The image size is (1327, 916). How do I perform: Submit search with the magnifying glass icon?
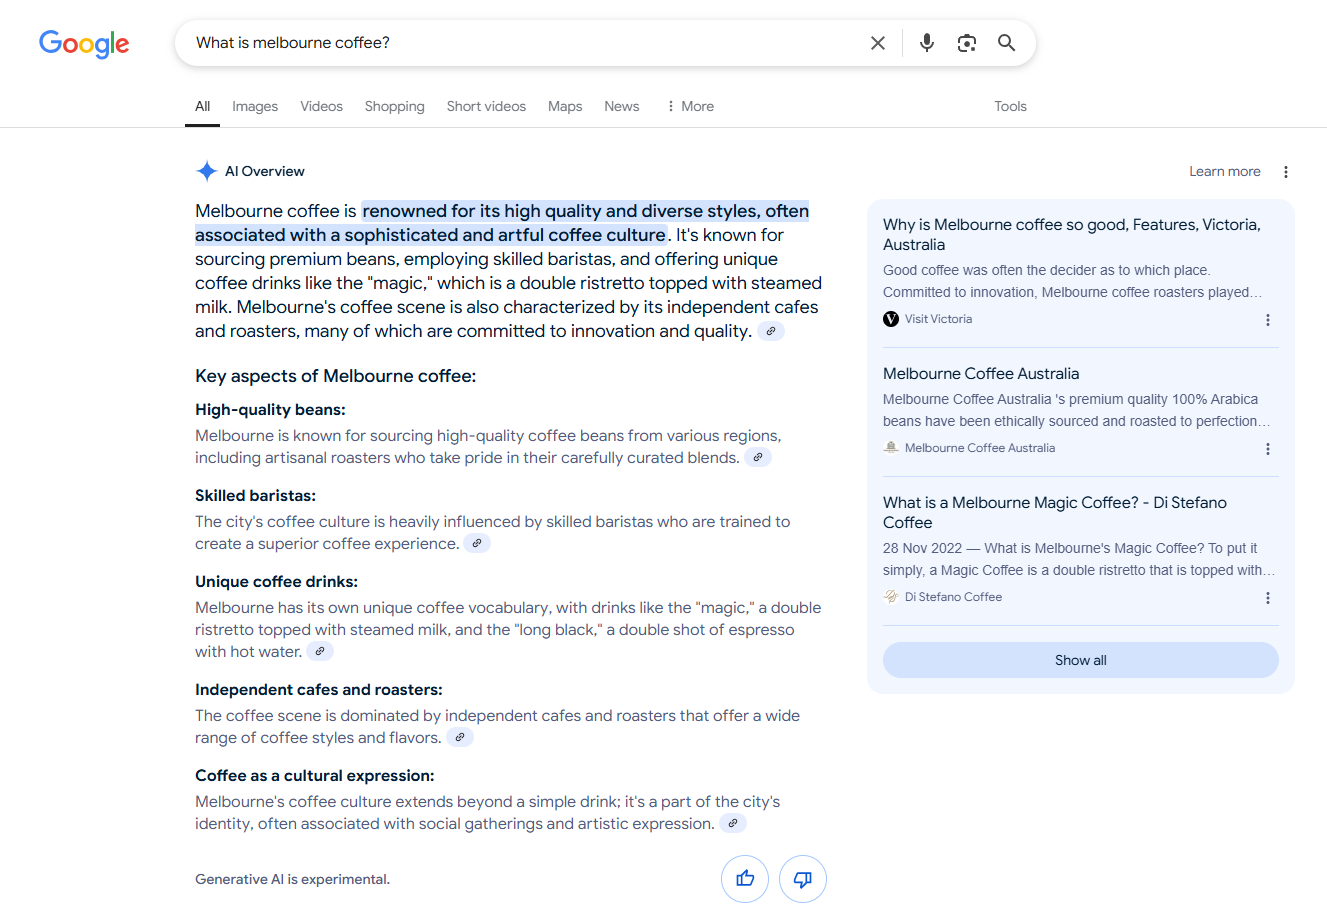coord(1007,43)
